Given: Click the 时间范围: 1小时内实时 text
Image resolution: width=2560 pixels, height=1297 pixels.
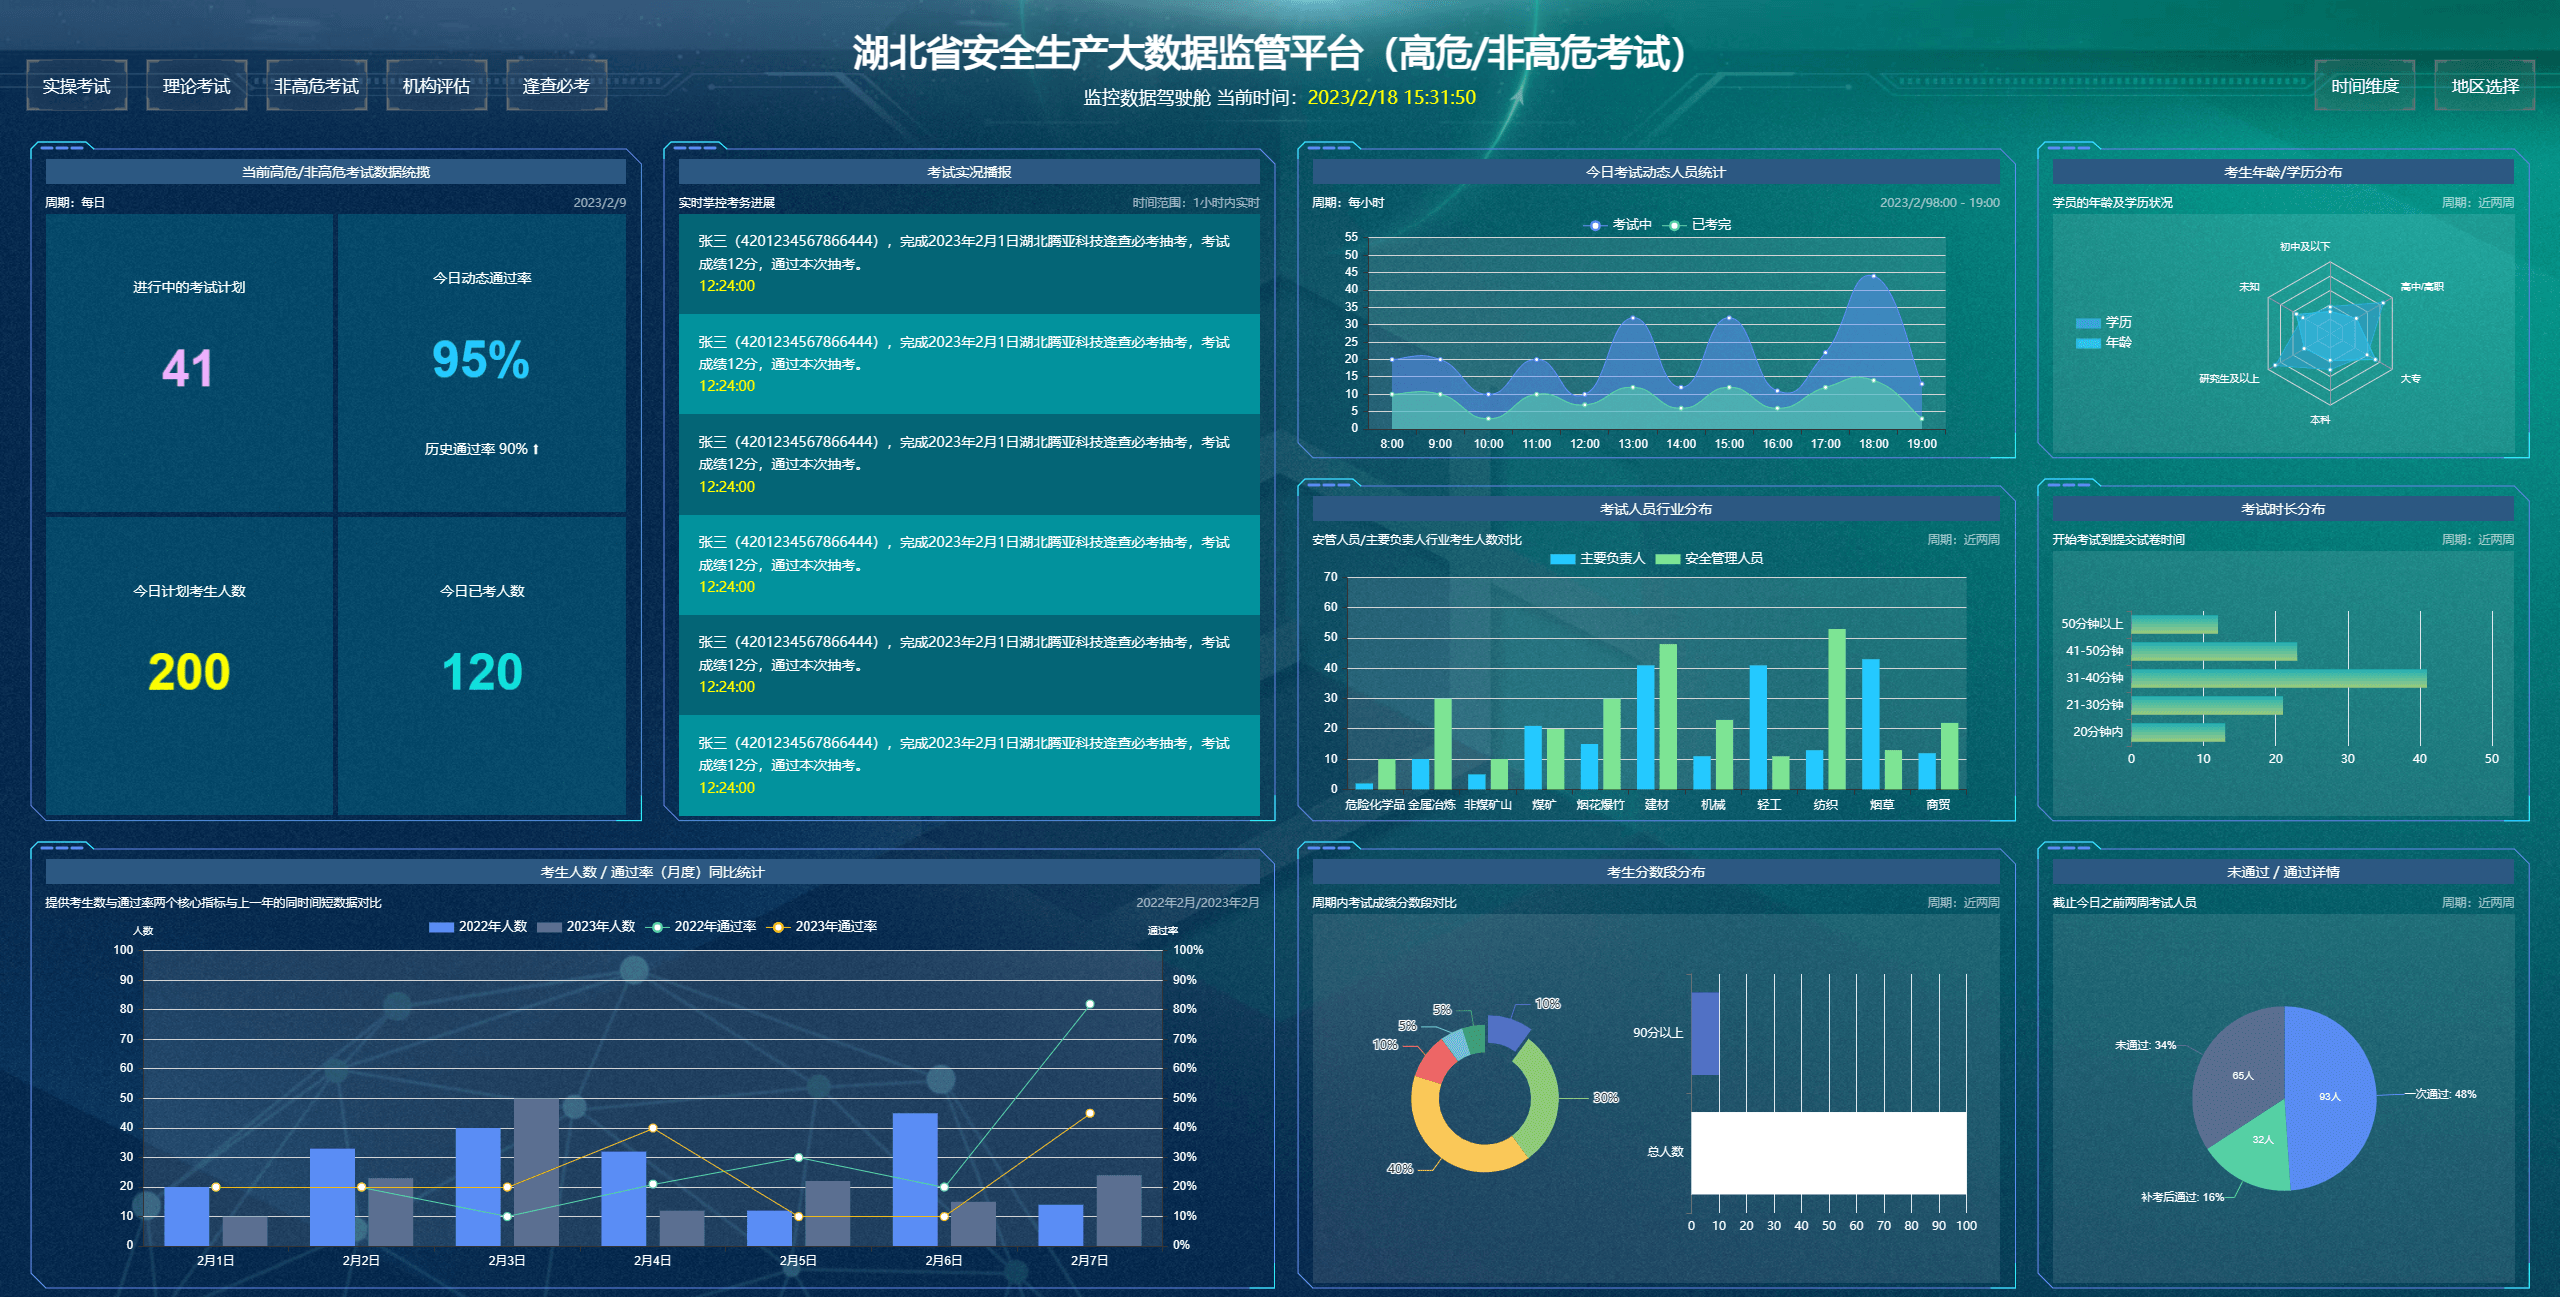Looking at the screenshot, I should pos(1196,203).
